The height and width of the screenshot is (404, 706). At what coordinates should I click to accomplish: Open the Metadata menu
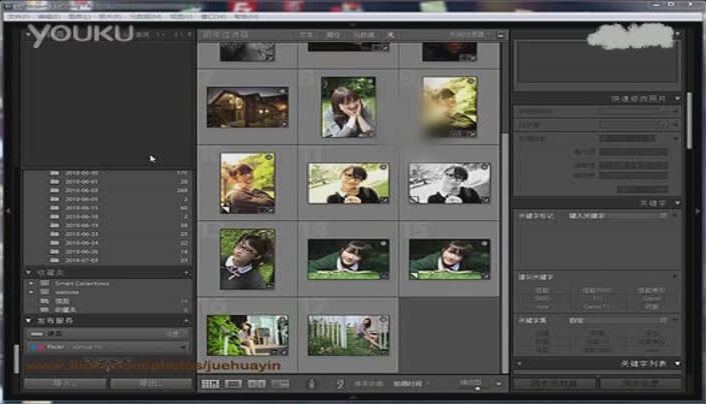145,16
